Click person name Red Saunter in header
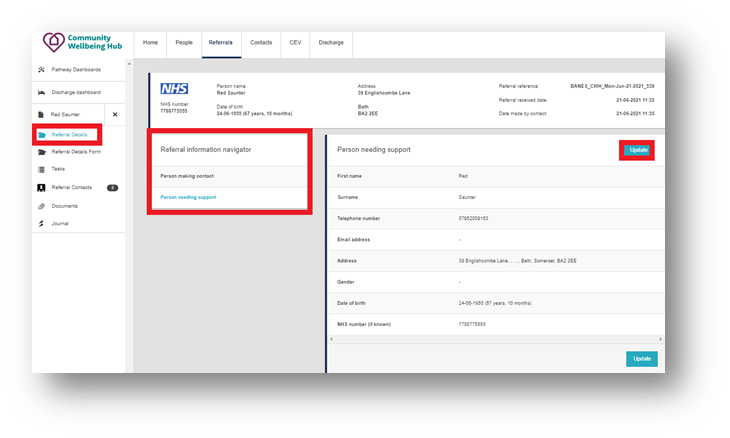 tap(231, 93)
